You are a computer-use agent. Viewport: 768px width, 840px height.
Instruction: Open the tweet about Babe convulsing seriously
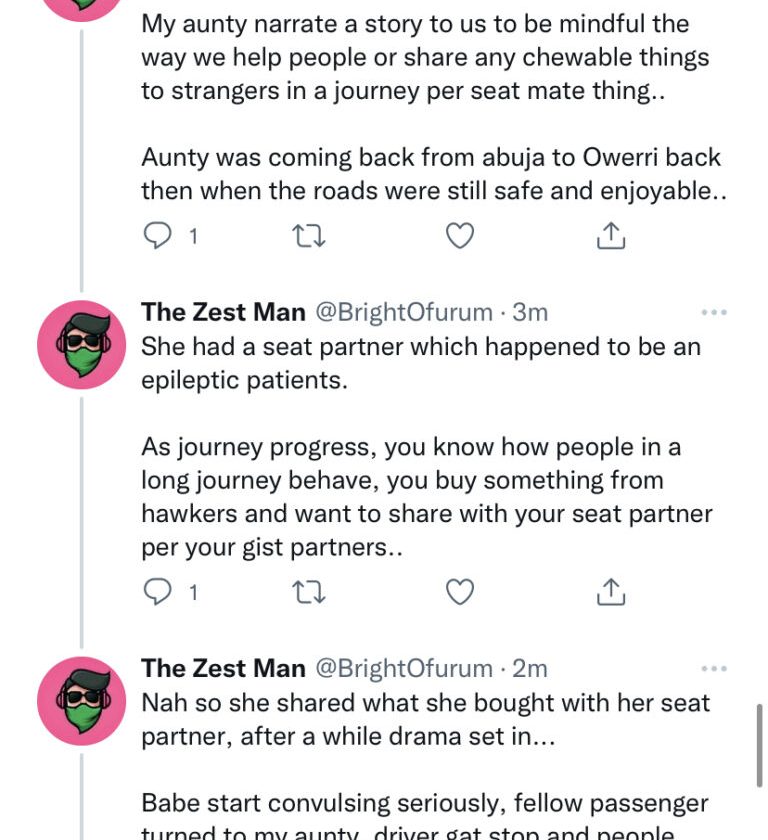(x=424, y=804)
